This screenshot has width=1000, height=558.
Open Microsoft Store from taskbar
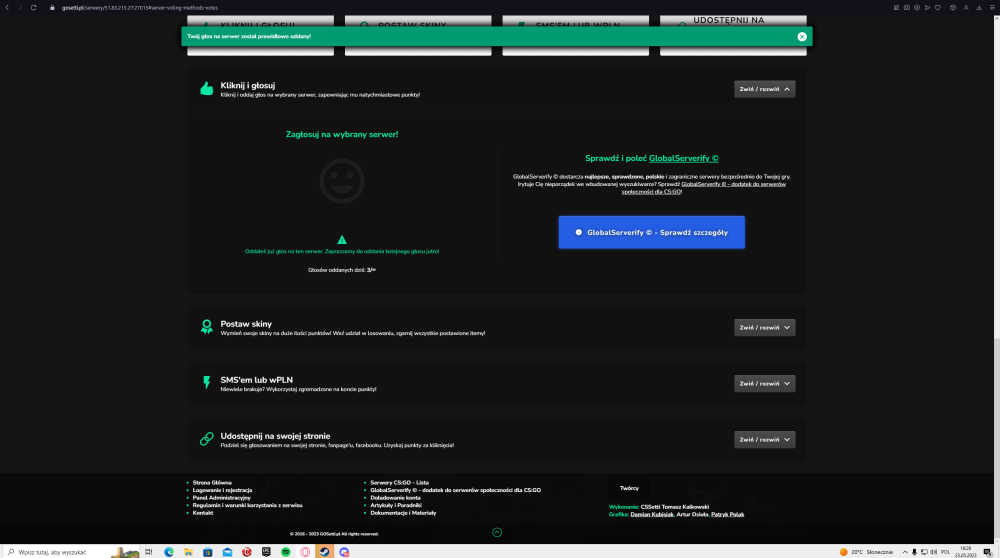coord(208,552)
